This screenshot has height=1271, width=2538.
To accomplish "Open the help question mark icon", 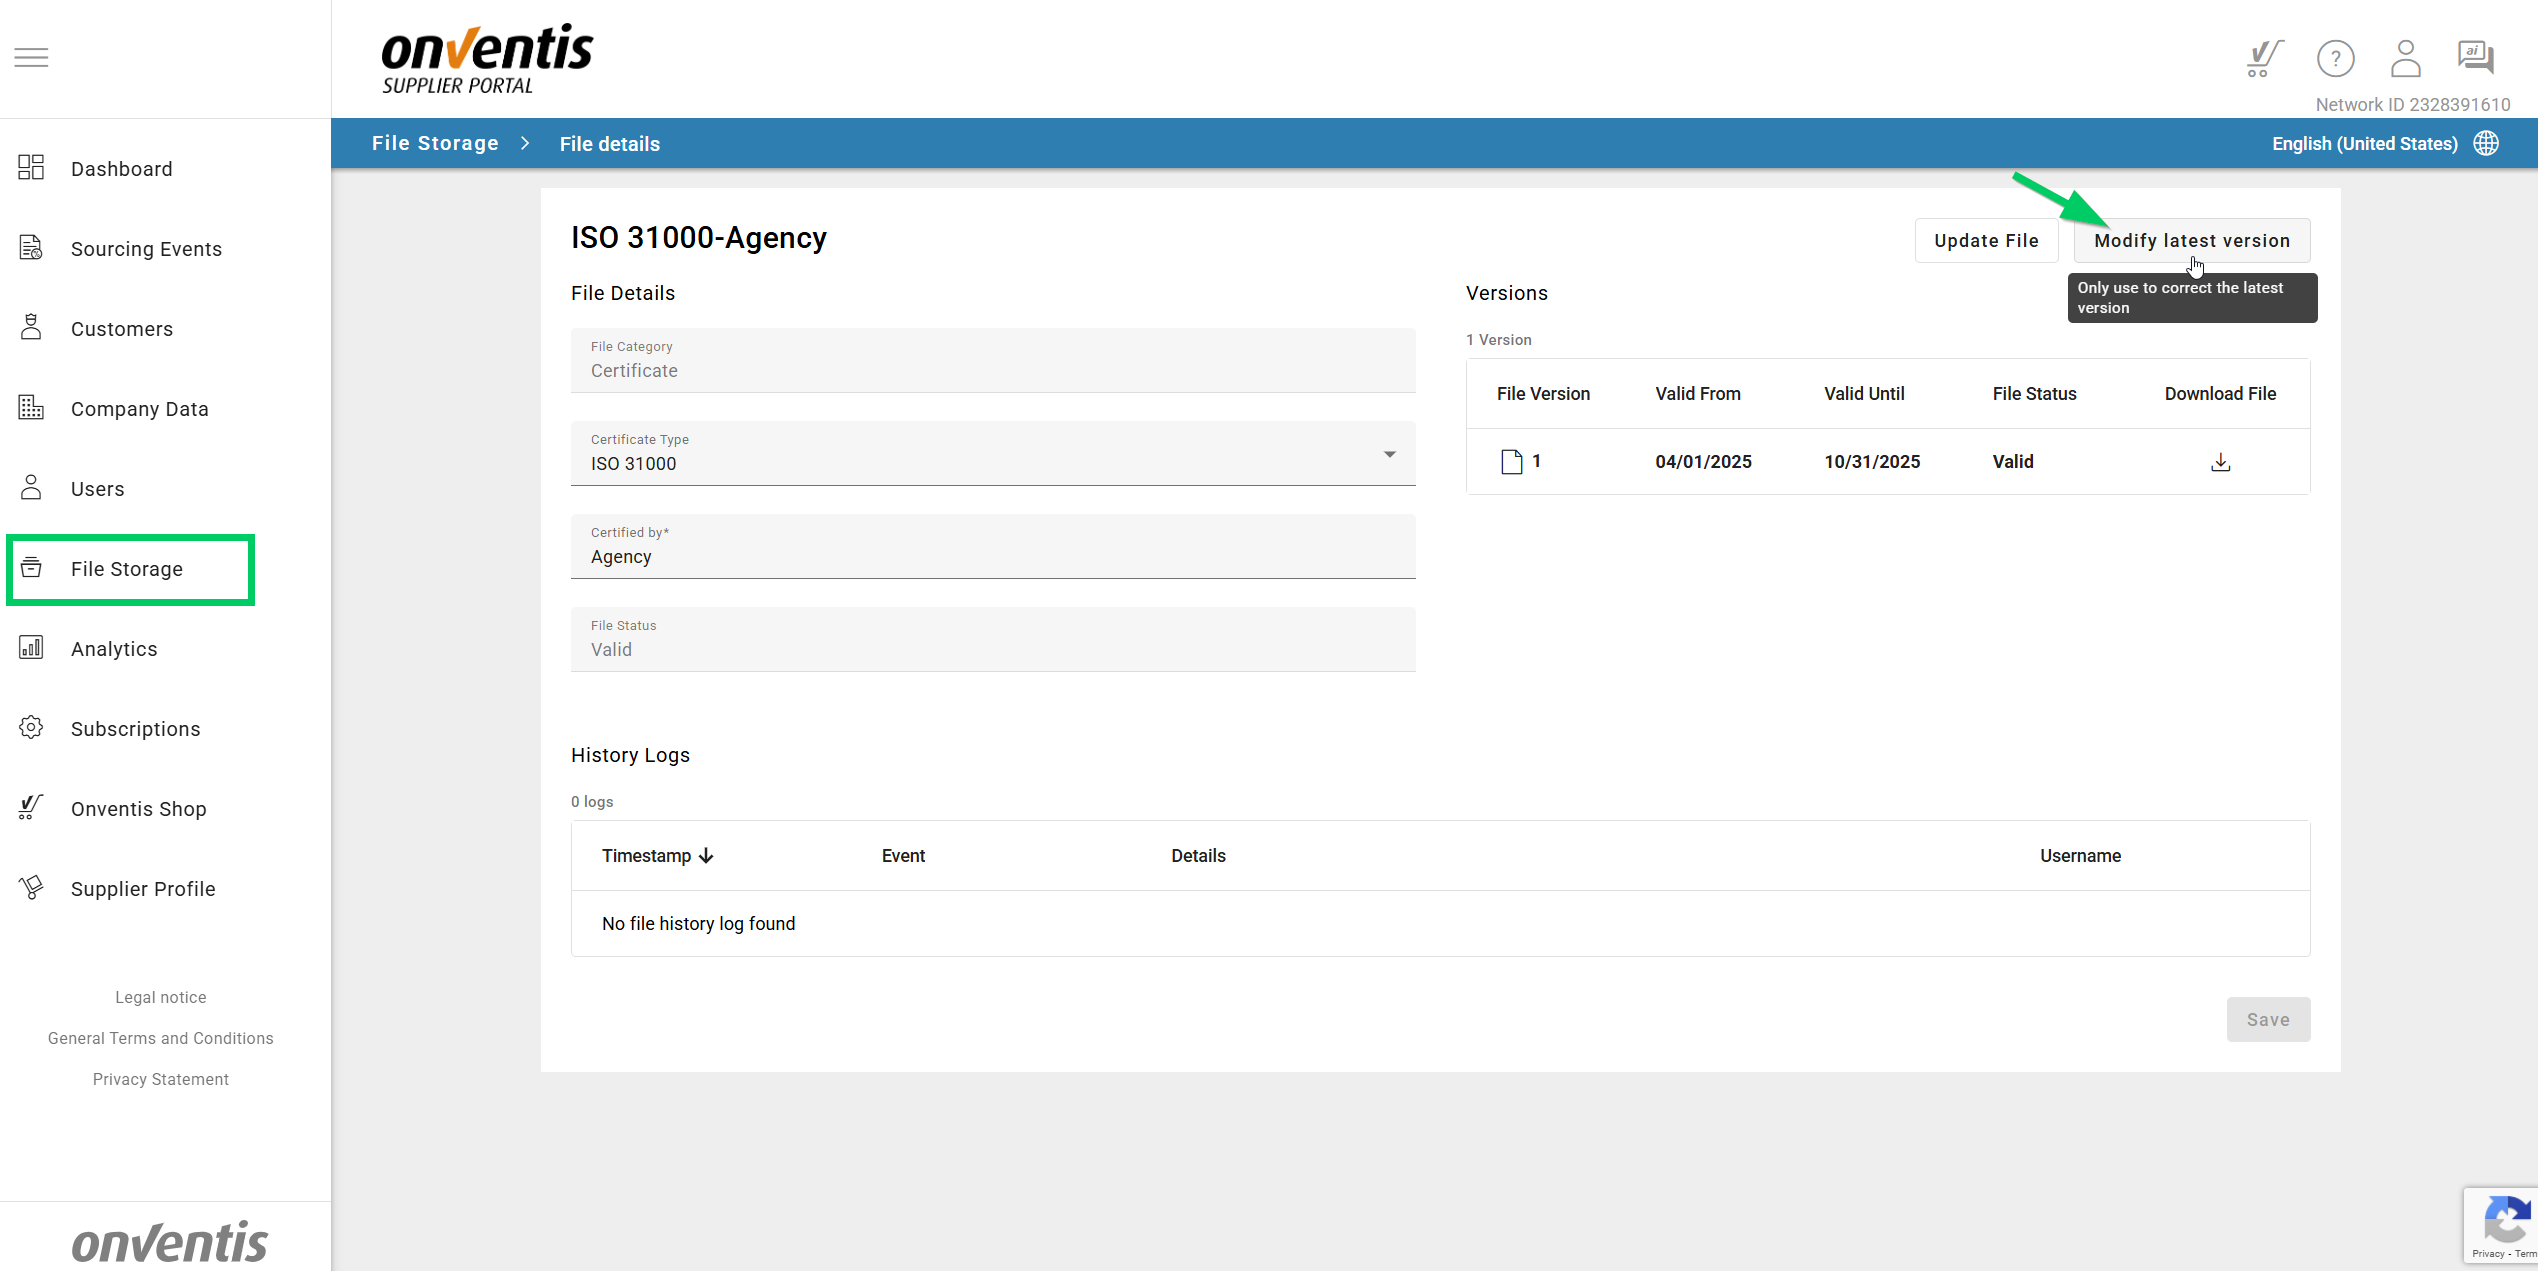I will pos(2335,59).
